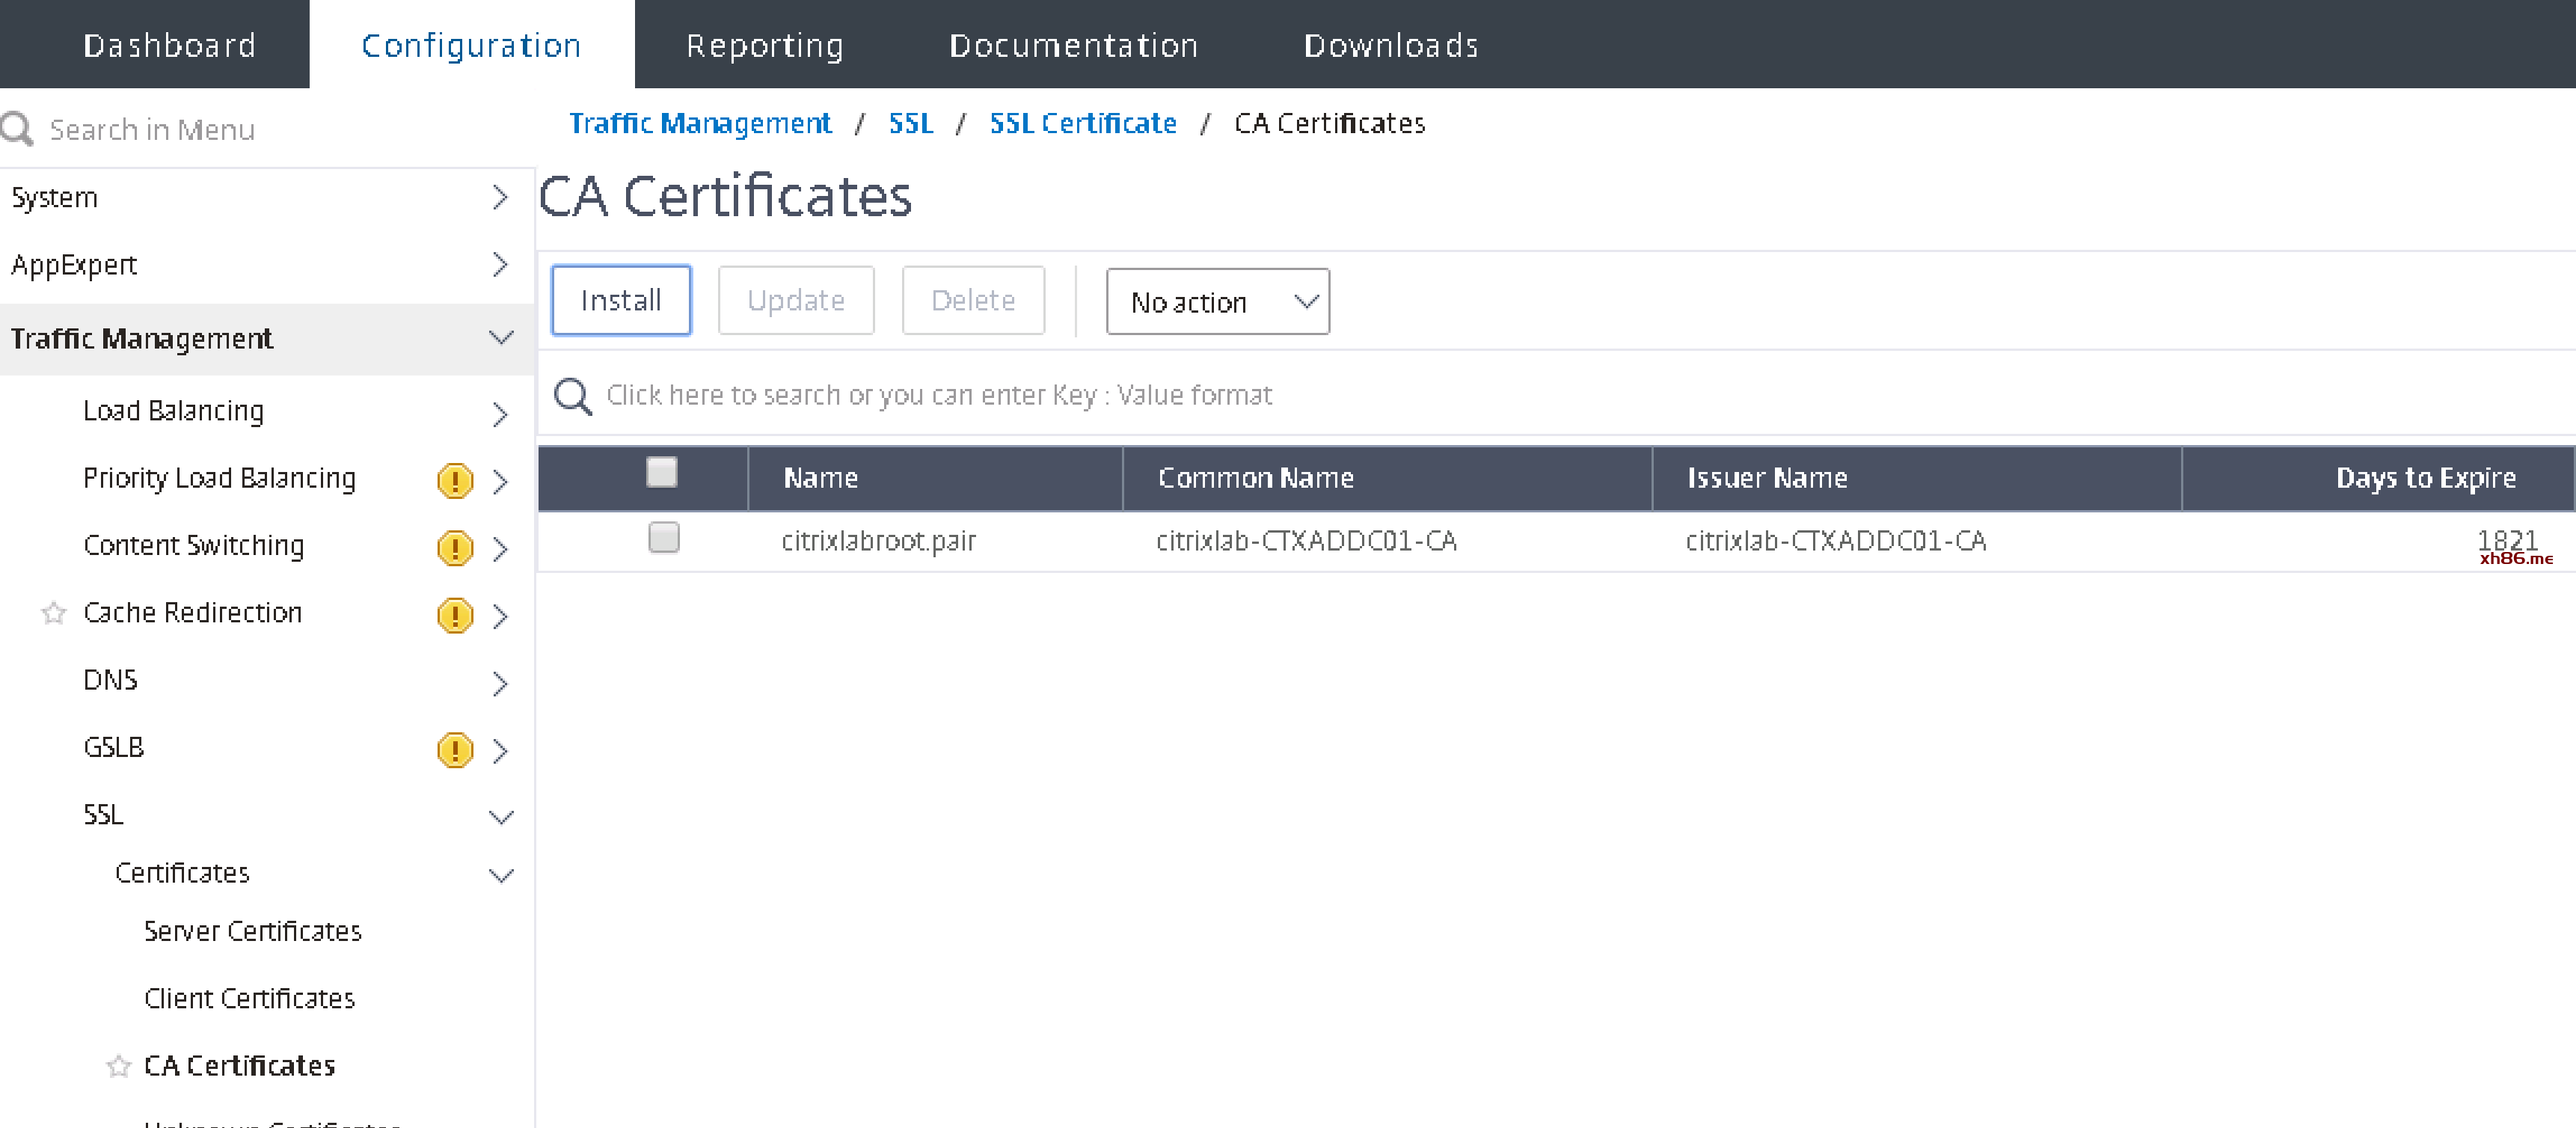2576x1128 pixels.
Task: Click the Install button
Action: (621, 300)
